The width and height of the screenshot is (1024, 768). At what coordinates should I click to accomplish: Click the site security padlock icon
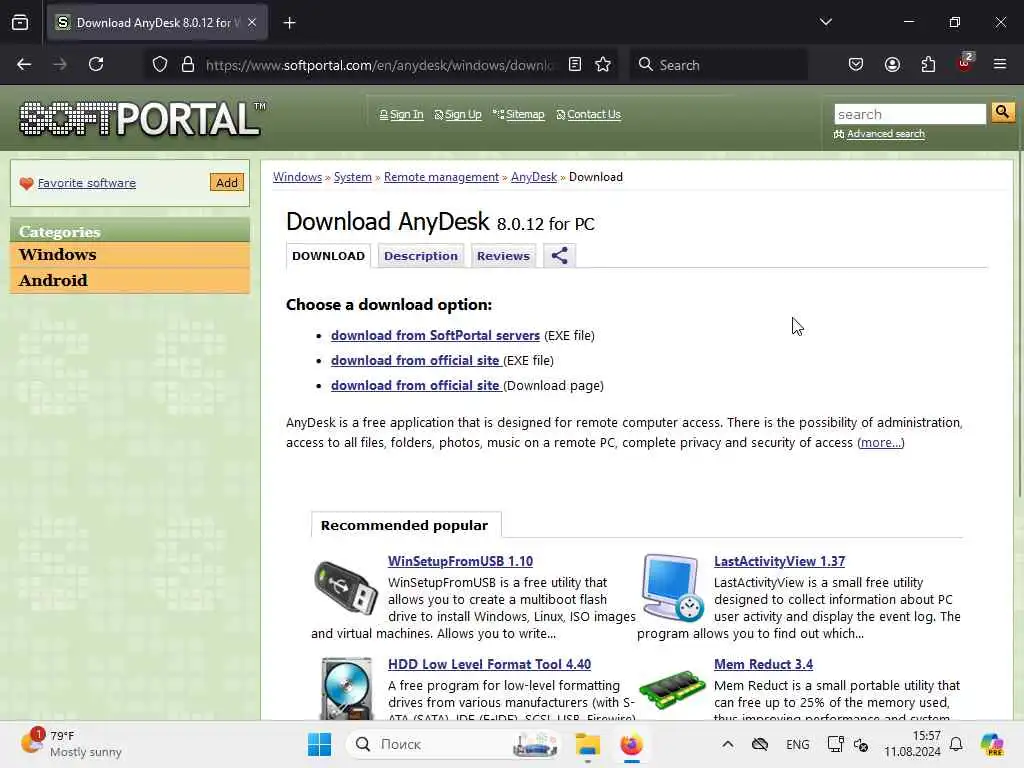(x=188, y=65)
